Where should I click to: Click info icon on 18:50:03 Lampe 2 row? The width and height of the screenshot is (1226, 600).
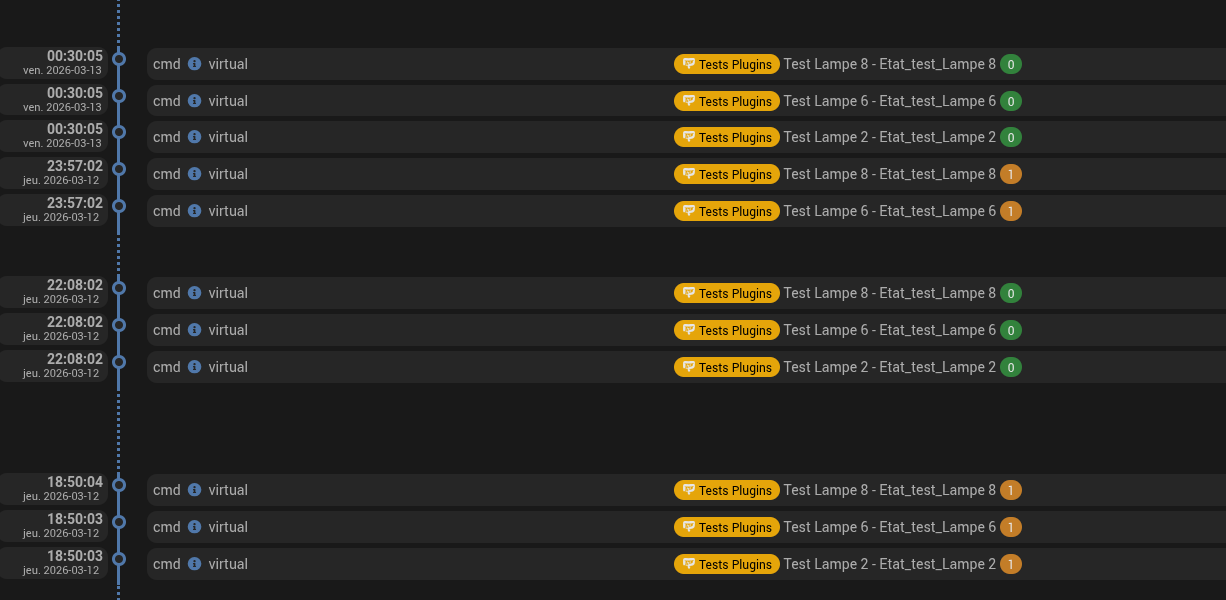[x=195, y=564]
